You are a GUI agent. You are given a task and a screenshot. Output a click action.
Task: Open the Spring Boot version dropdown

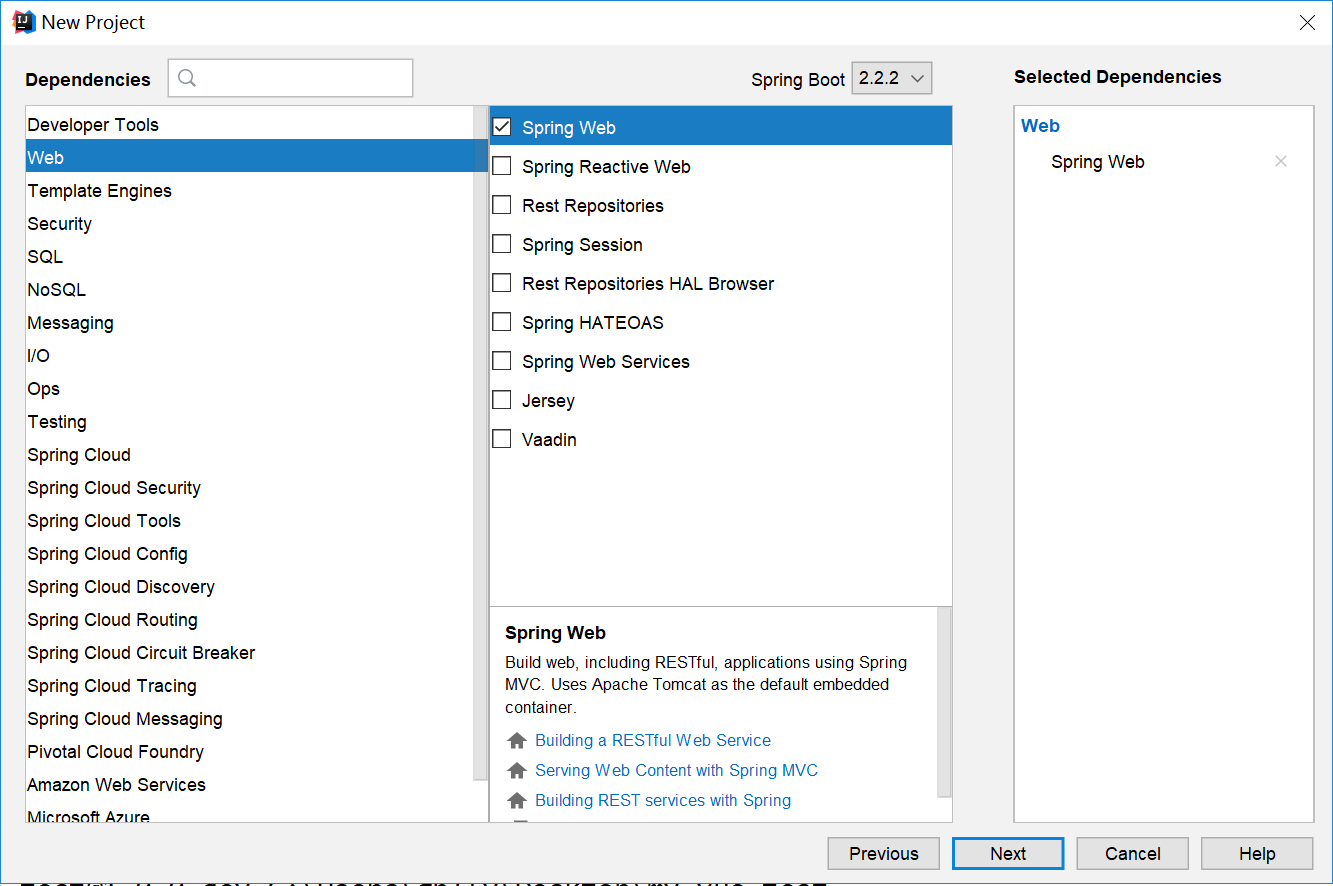click(x=892, y=78)
